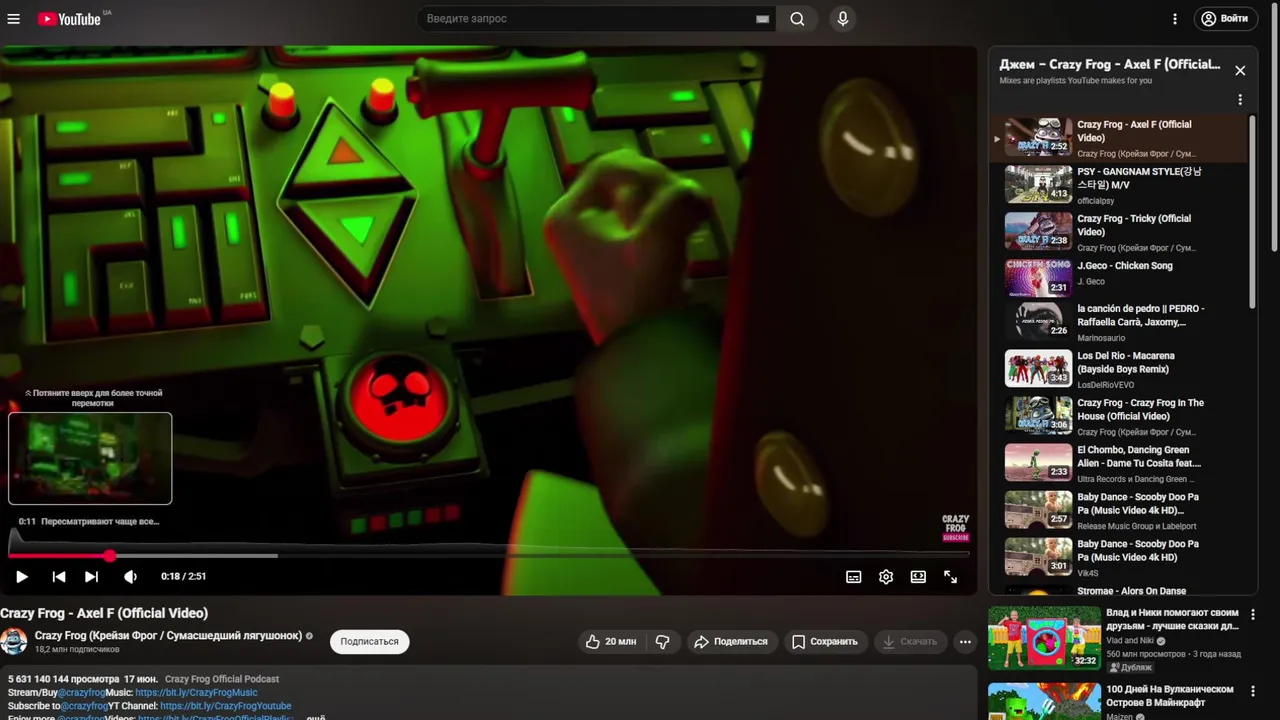Play the video
The width and height of the screenshot is (1280, 720).
click(x=21, y=577)
